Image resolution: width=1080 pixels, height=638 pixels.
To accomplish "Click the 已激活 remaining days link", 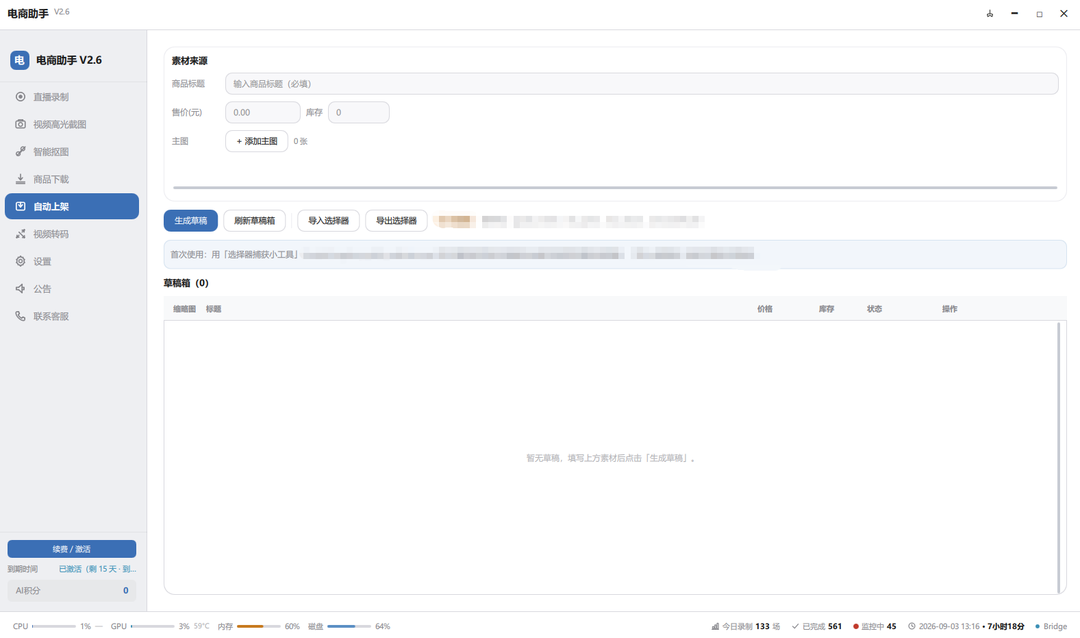I will click(x=97, y=569).
